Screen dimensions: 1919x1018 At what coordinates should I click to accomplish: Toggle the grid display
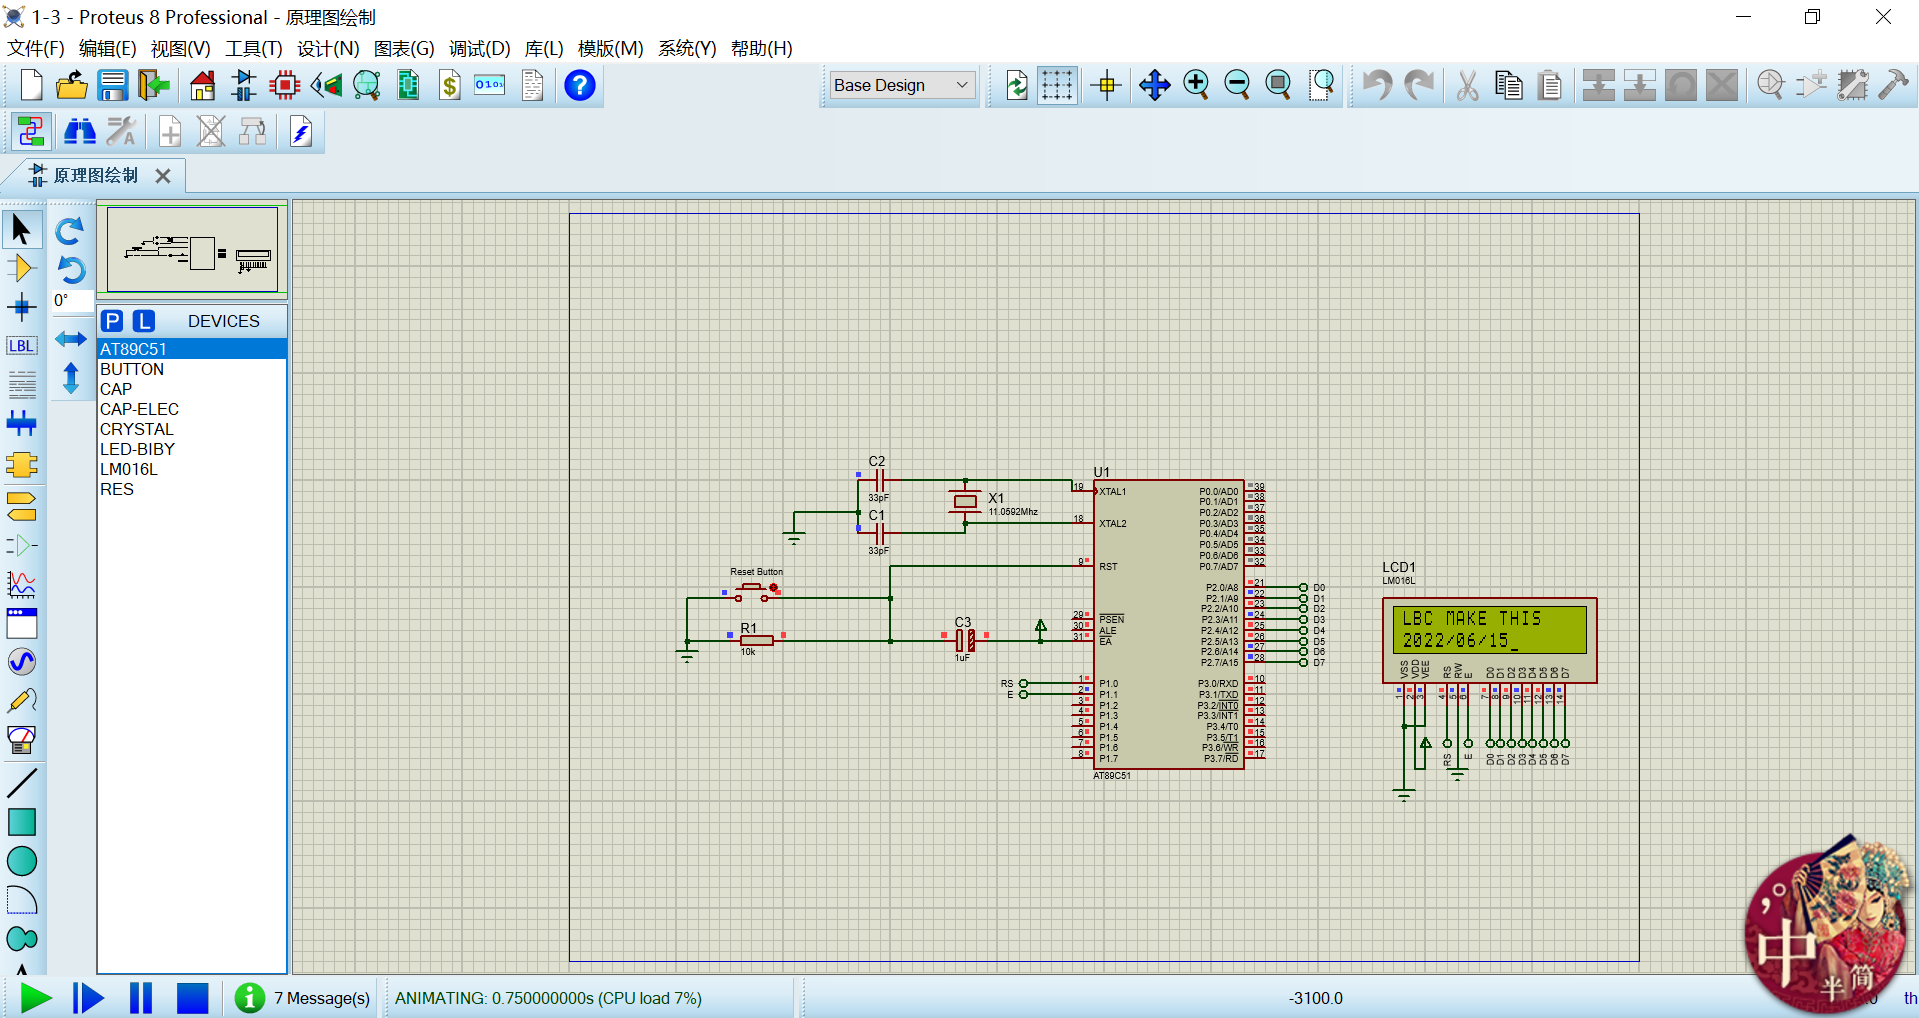click(1057, 86)
